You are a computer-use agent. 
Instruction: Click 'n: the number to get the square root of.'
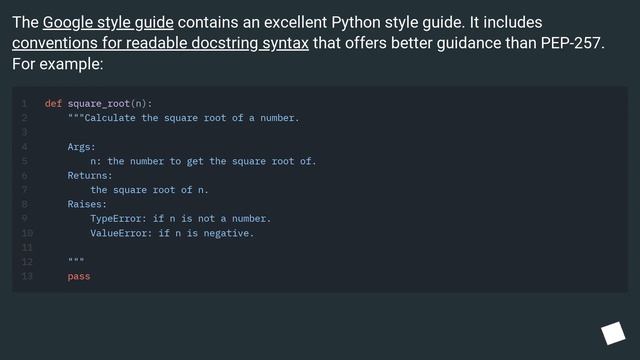tap(203, 161)
